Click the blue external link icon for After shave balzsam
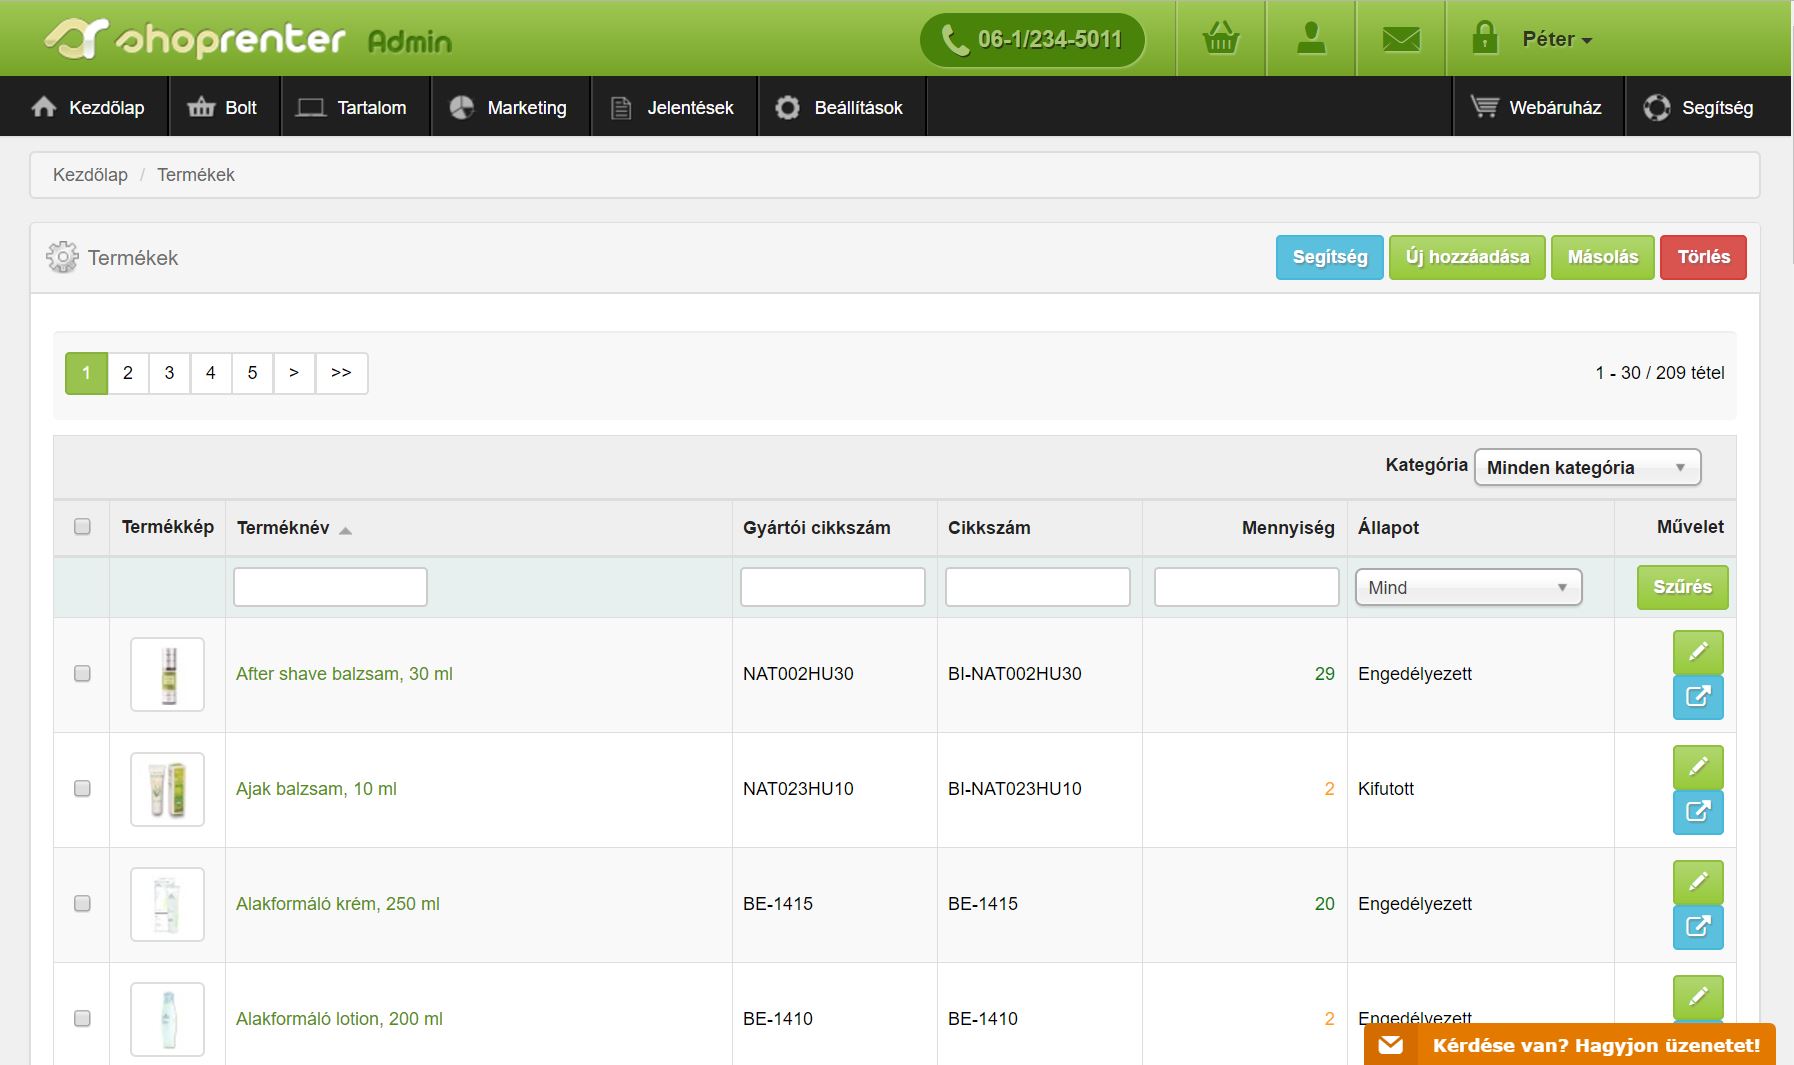 click(x=1697, y=696)
